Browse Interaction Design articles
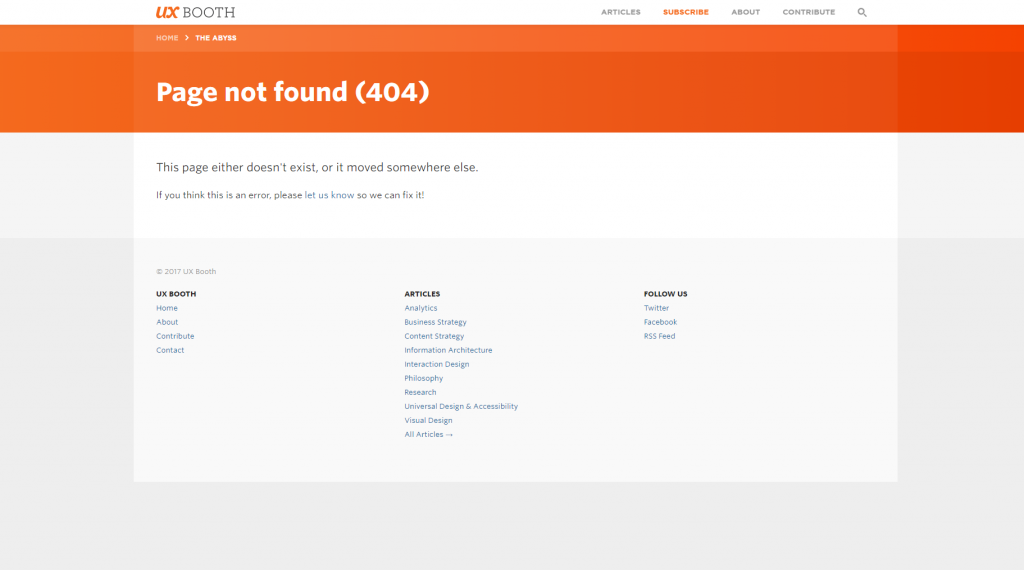 click(x=436, y=364)
